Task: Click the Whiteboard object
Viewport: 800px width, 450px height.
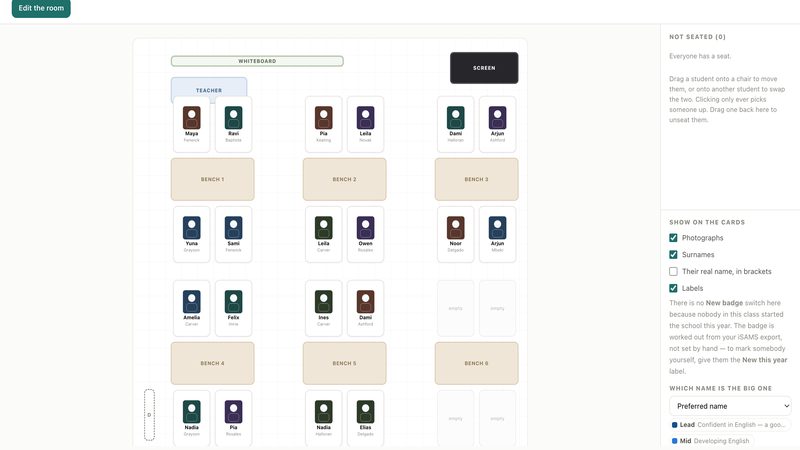Action: pos(257,61)
